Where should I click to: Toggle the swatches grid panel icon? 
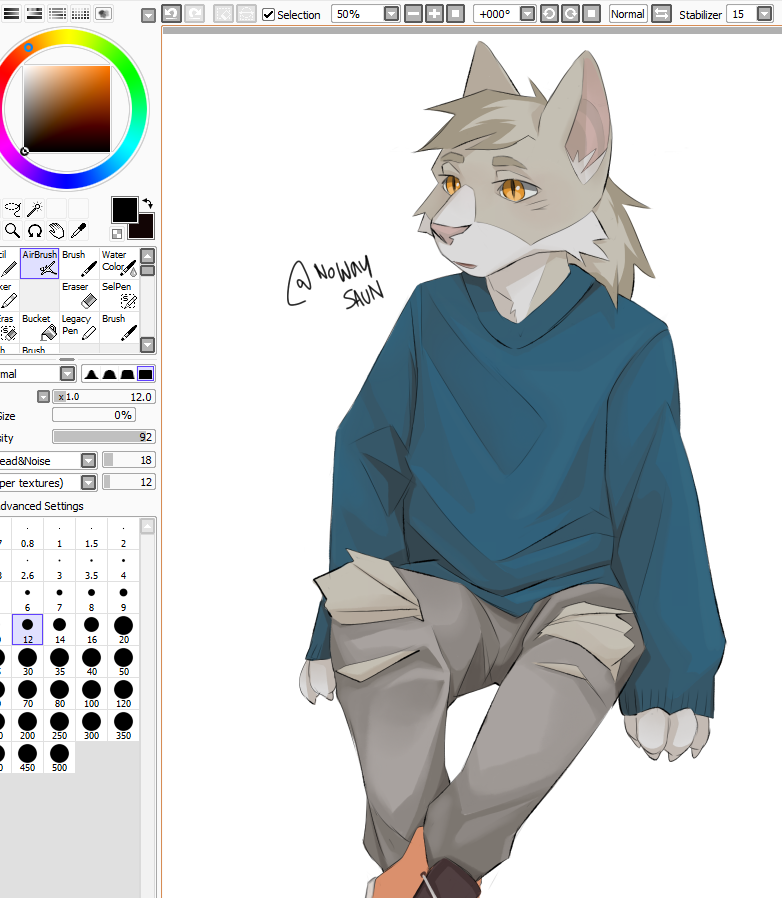pos(80,13)
